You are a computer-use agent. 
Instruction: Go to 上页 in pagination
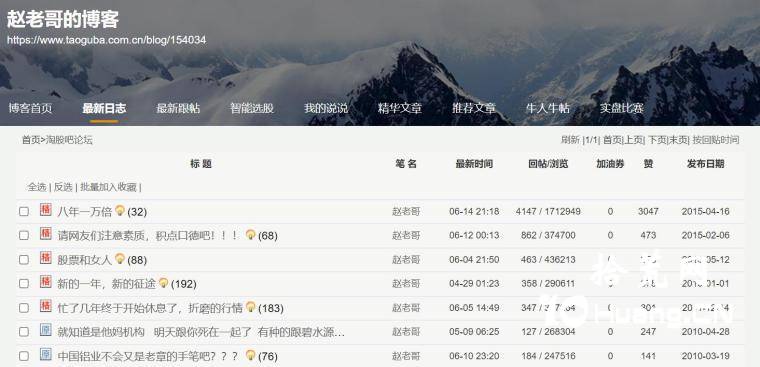pyautogui.click(x=633, y=140)
